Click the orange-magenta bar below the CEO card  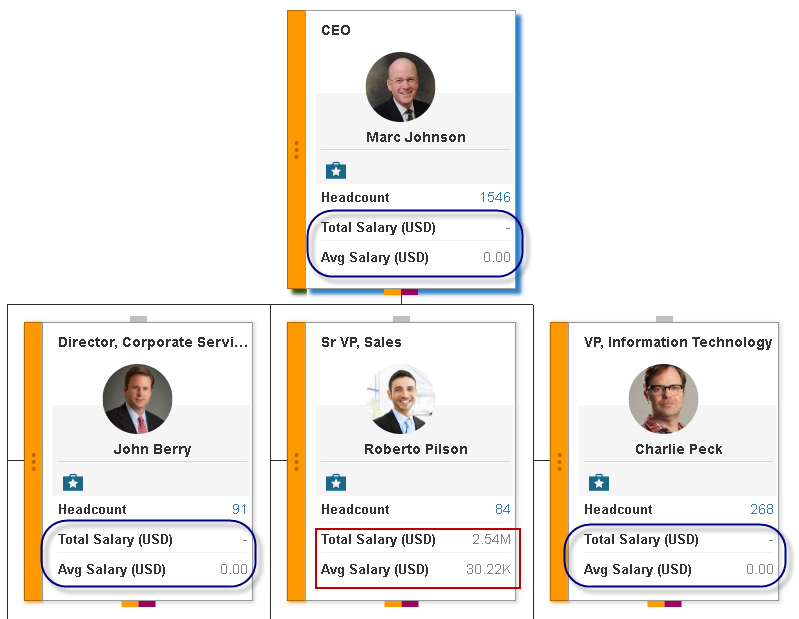tap(401, 292)
